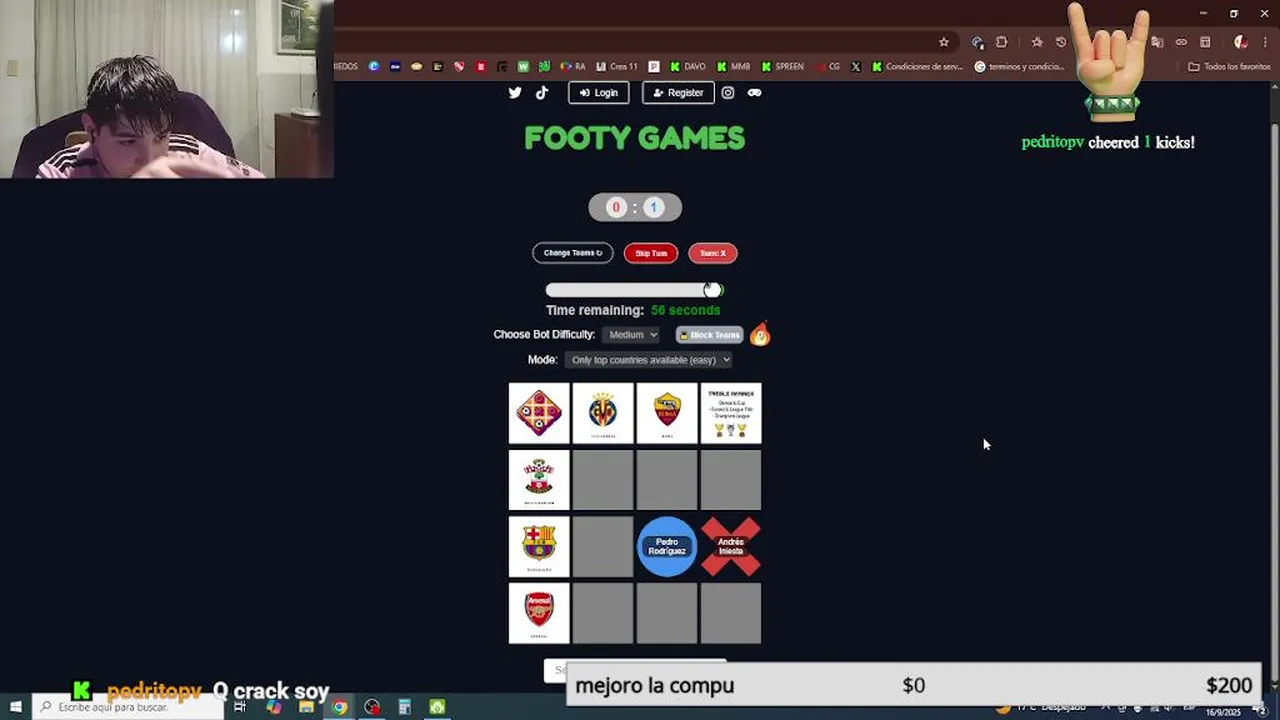The image size is (1280, 720).
Task: Open the Mode dropdown
Action: tap(648, 360)
